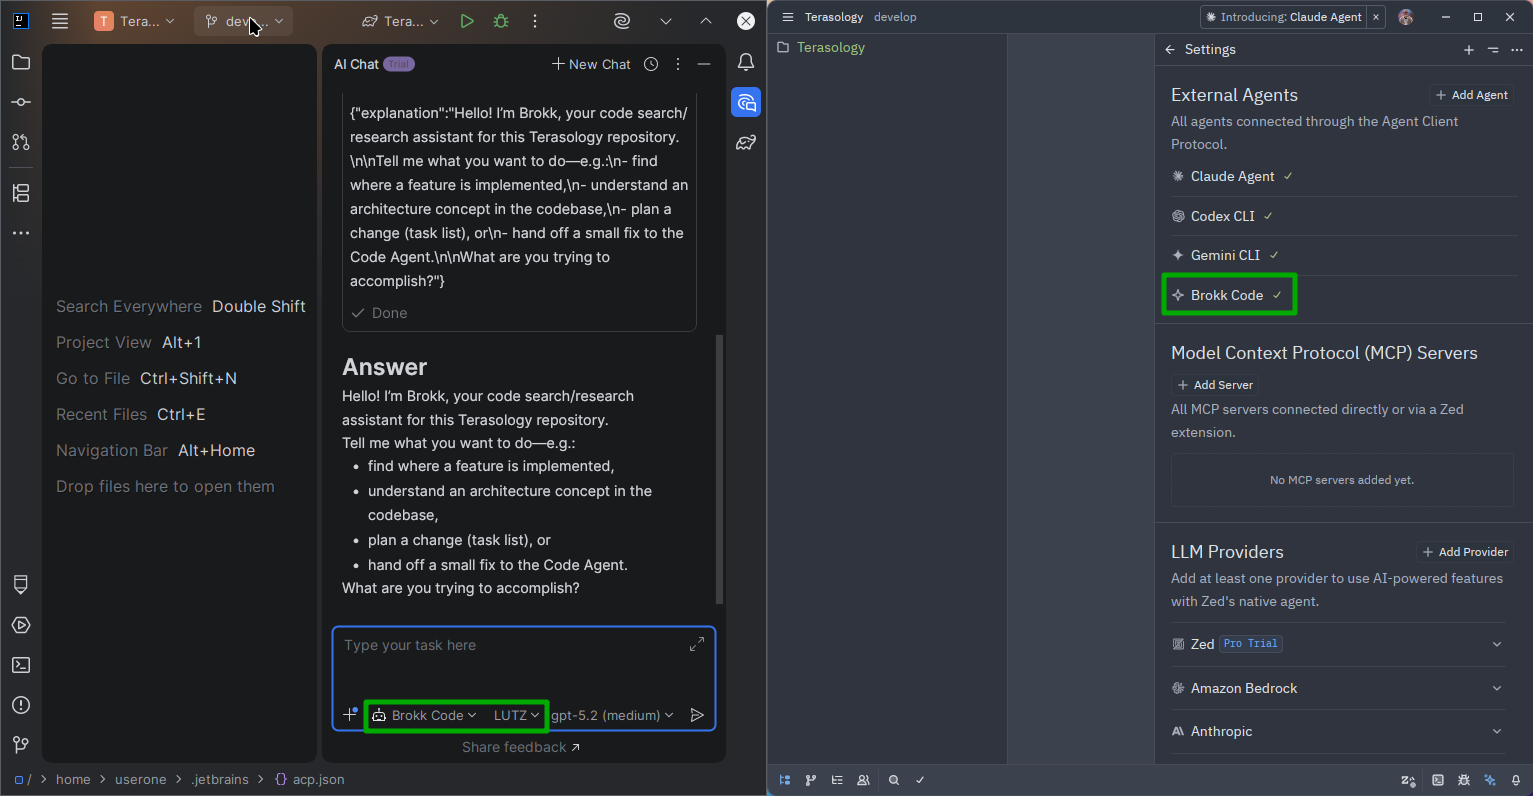Toggle Zed collab panel in status bar
This screenshot has width=1533, height=796.
(863, 780)
